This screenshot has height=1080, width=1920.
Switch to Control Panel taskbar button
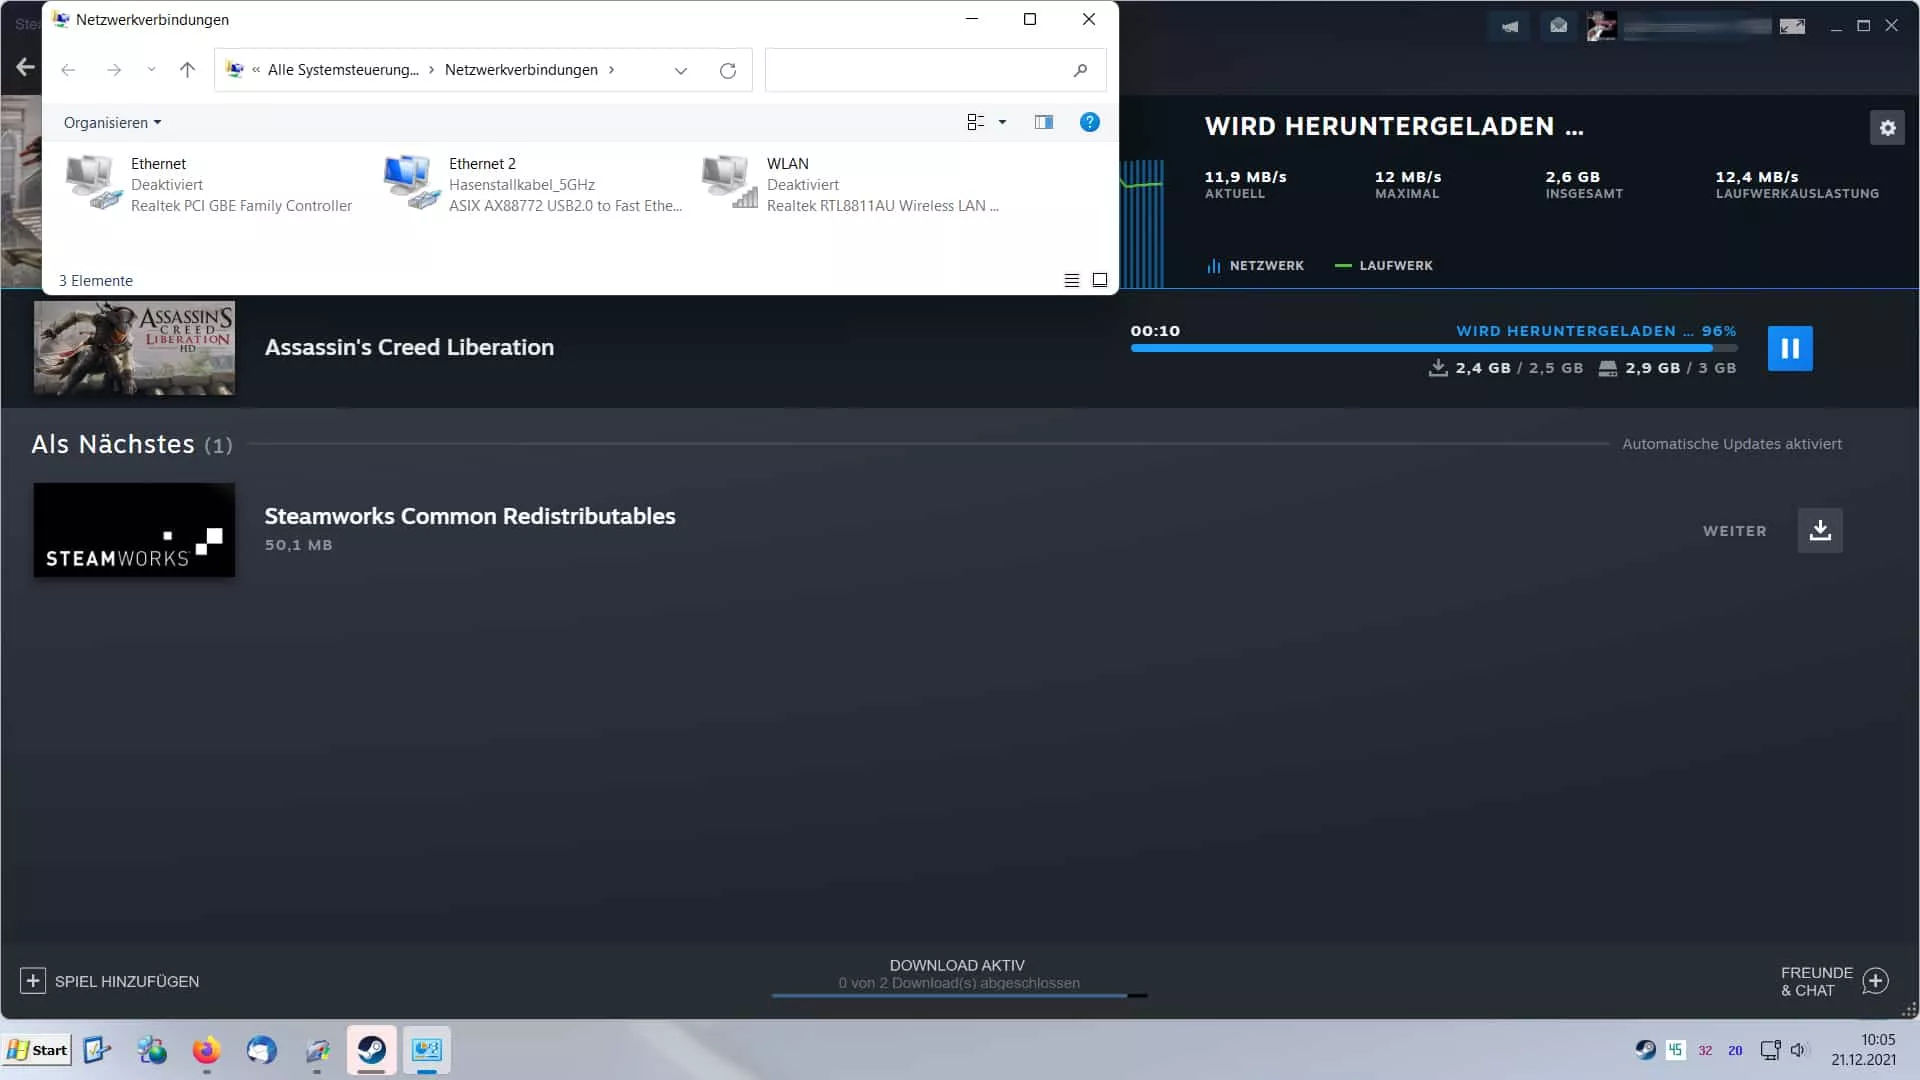(x=427, y=1050)
